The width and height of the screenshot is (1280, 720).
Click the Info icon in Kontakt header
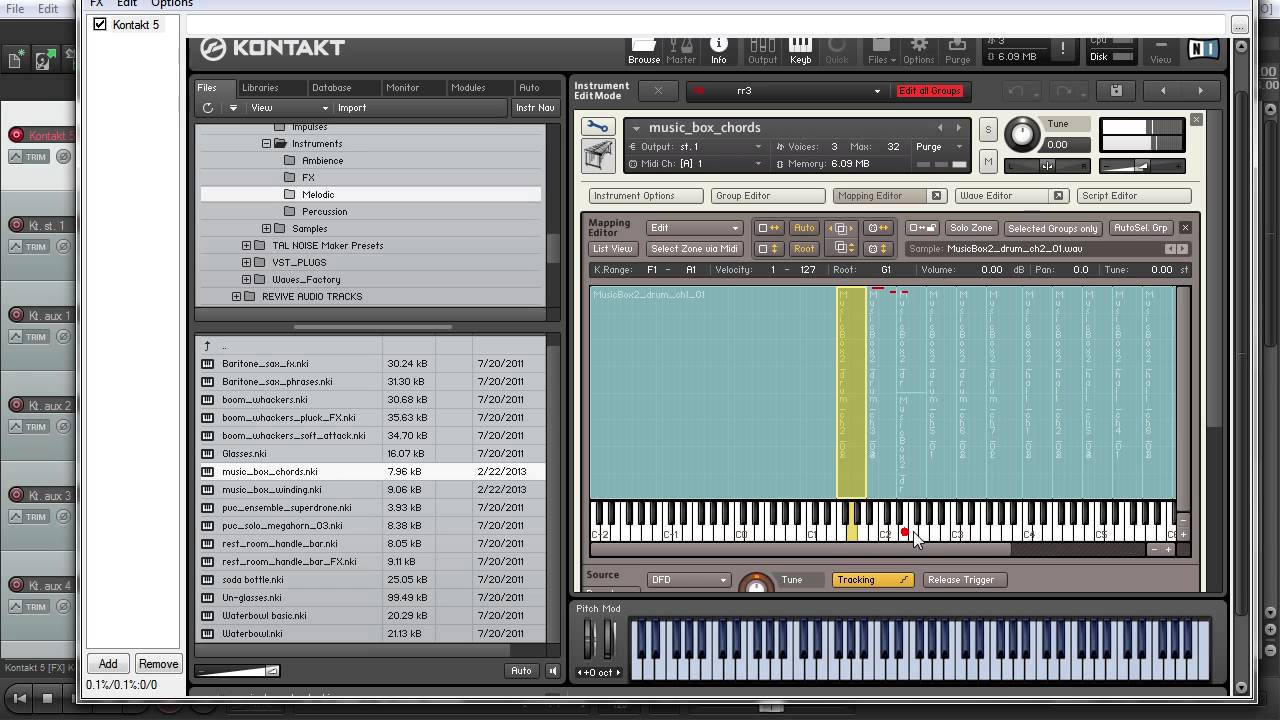click(x=718, y=50)
